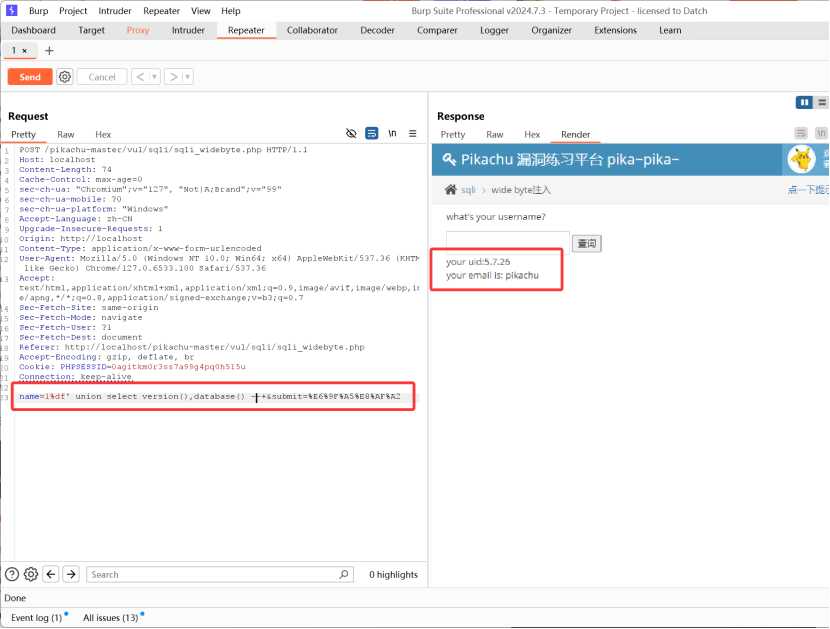Click the sqli breadcrumb link
The image size is (830, 629).
pos(468,190)
